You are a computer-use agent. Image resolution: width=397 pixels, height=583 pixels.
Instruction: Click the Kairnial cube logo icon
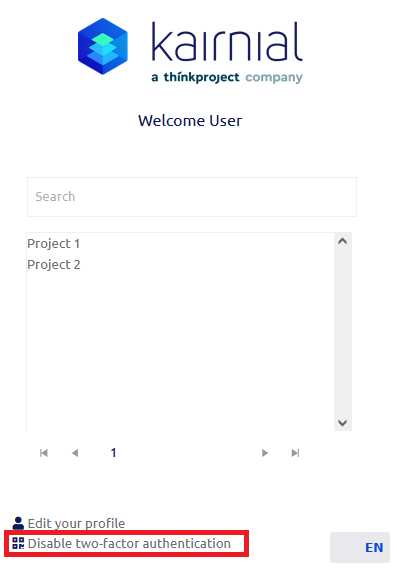coord(103,46)
